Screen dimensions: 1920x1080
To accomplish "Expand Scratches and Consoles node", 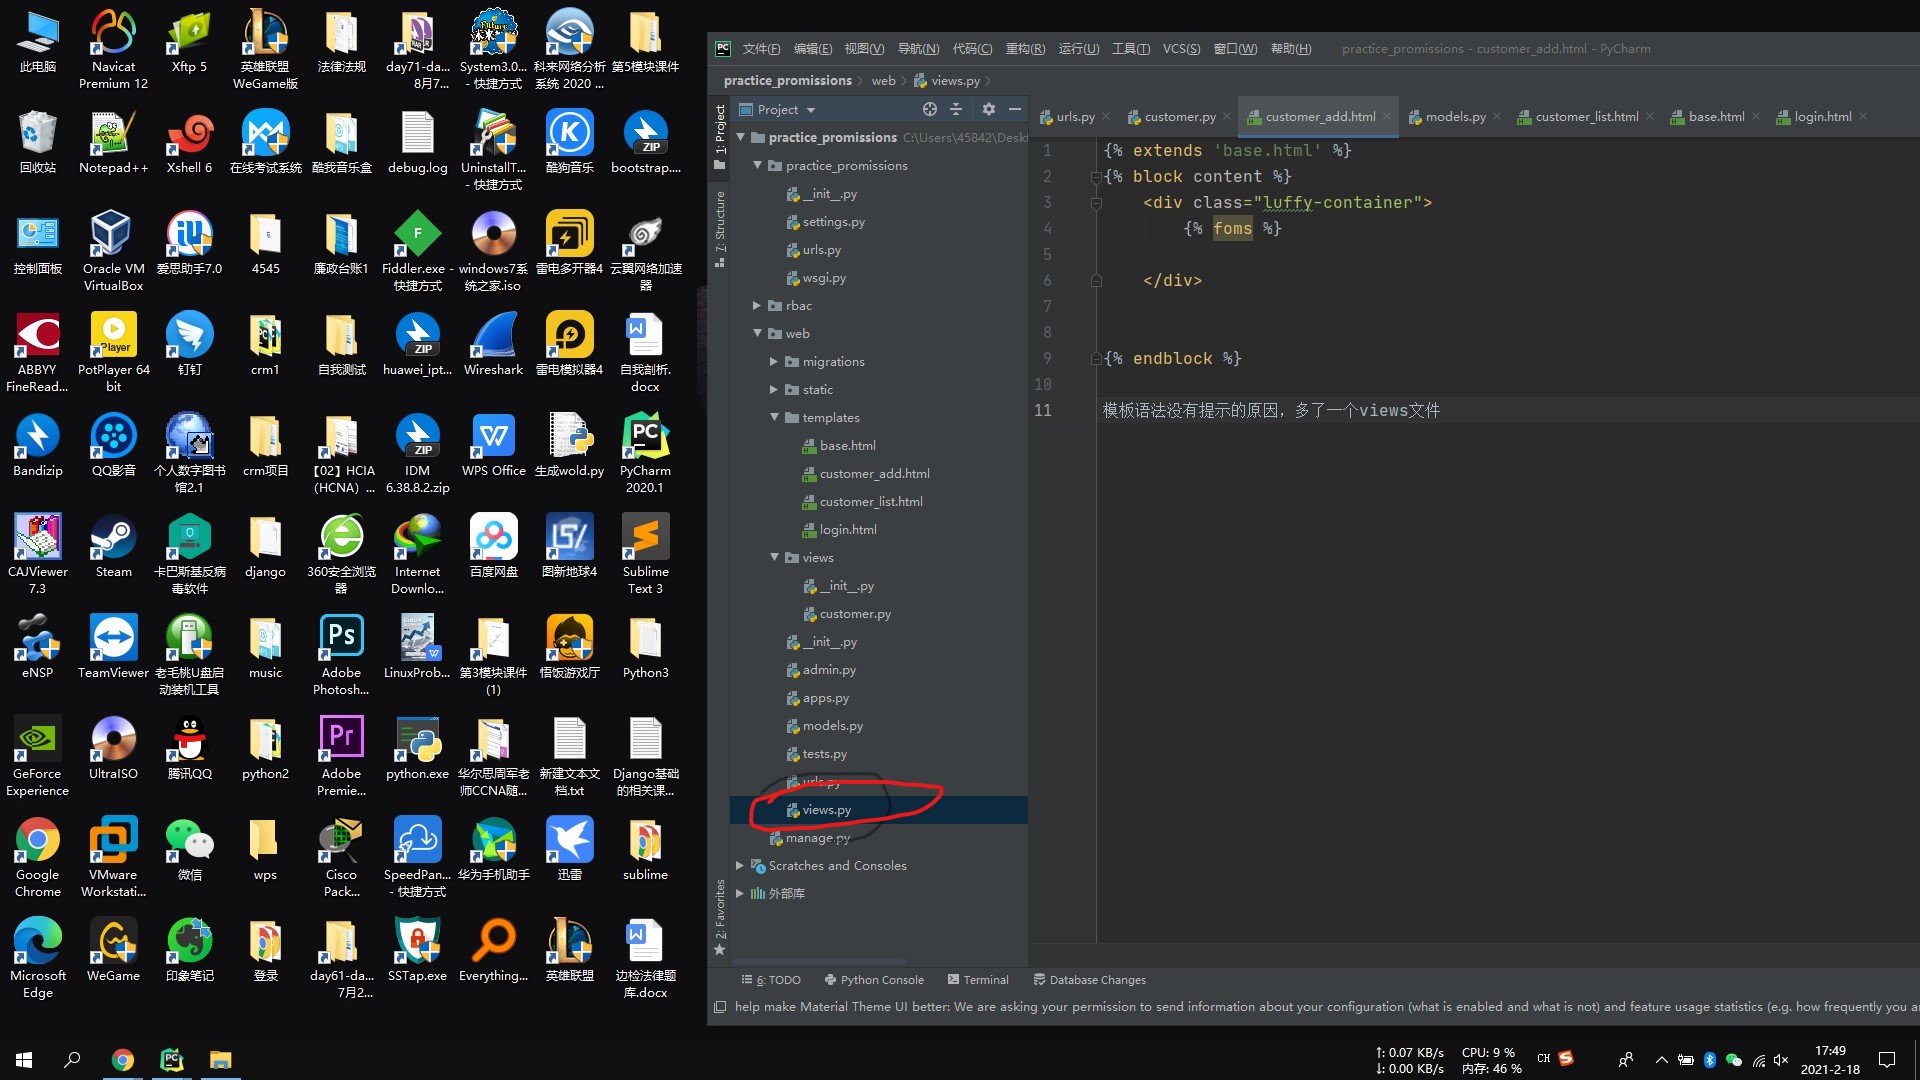I will [740, 866].
